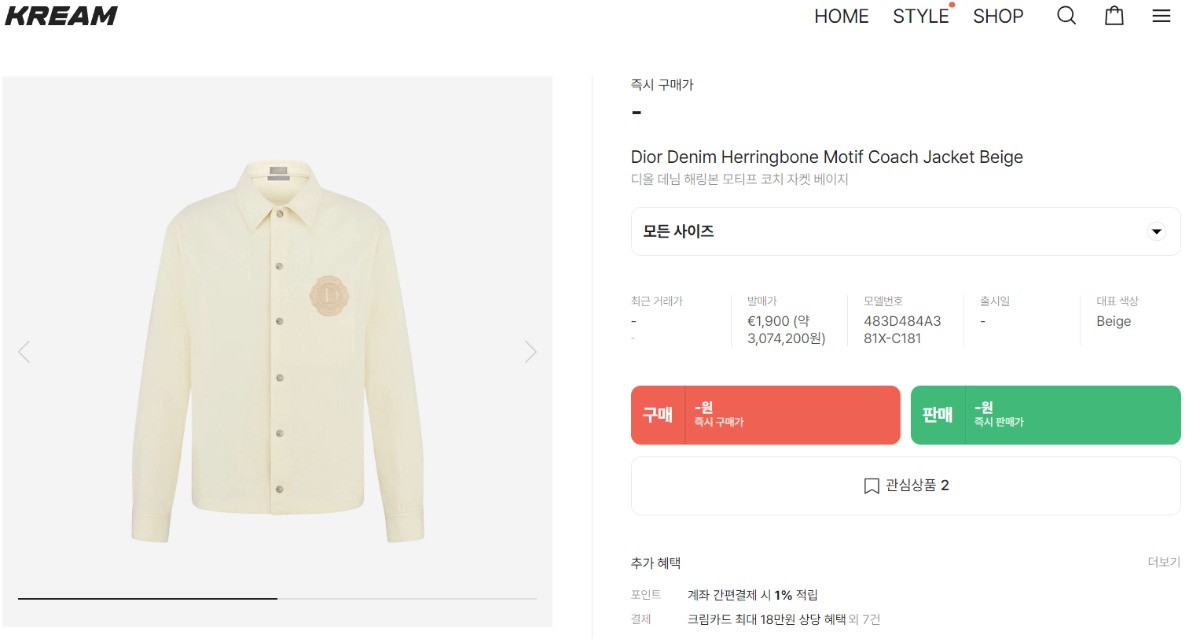Open the hamburger menu icon
Viewport: 1200px width, 639px height.
tap(1161, 16)
